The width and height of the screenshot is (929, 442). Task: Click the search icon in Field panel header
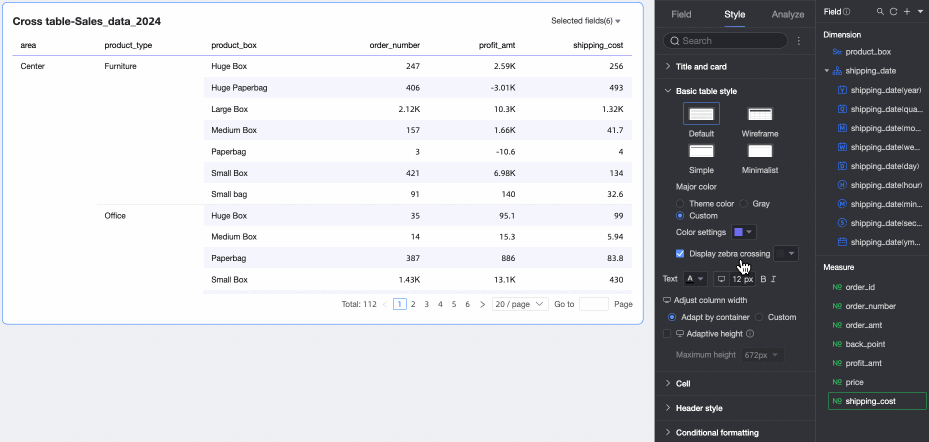(880, 11)
